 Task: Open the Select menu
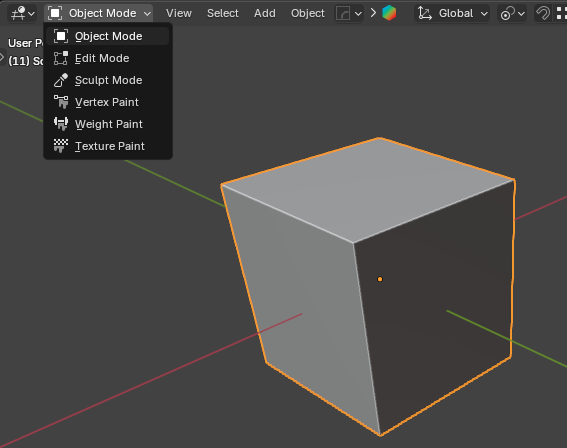coord(222,13)
